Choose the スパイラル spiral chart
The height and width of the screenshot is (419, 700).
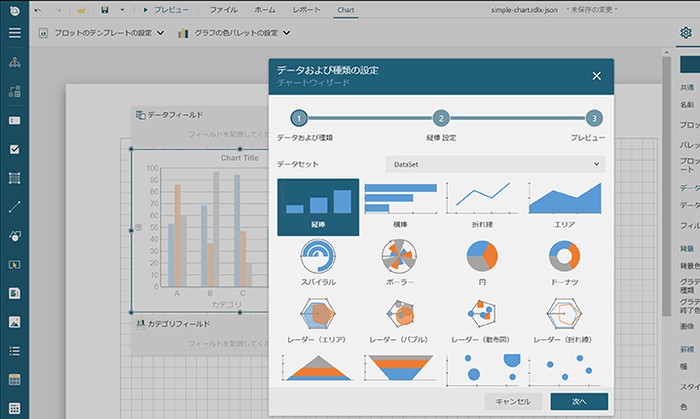pos(318,262)
